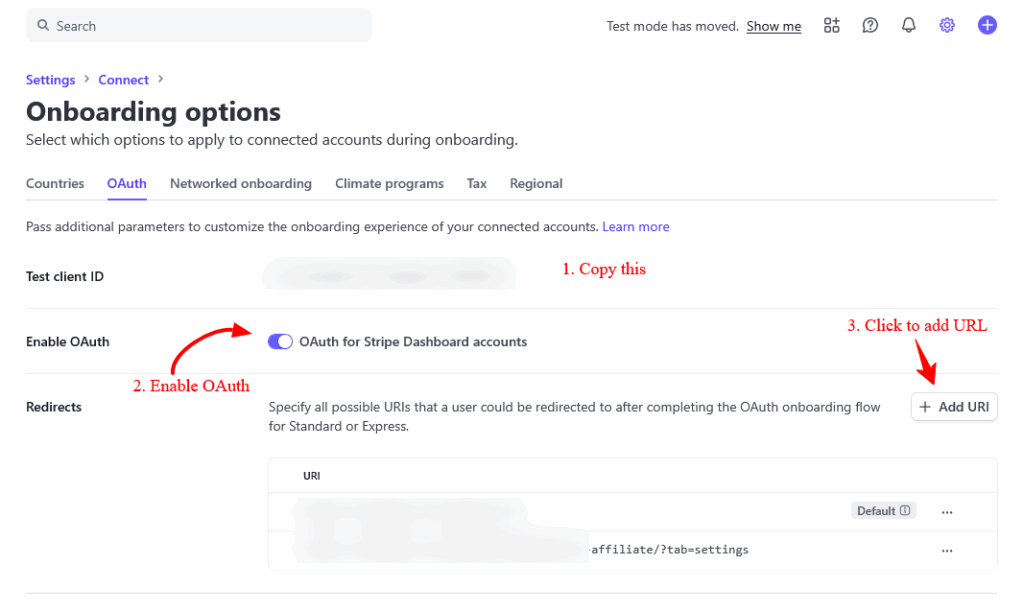Click the plus icon in Add URI

click(925, 407)
